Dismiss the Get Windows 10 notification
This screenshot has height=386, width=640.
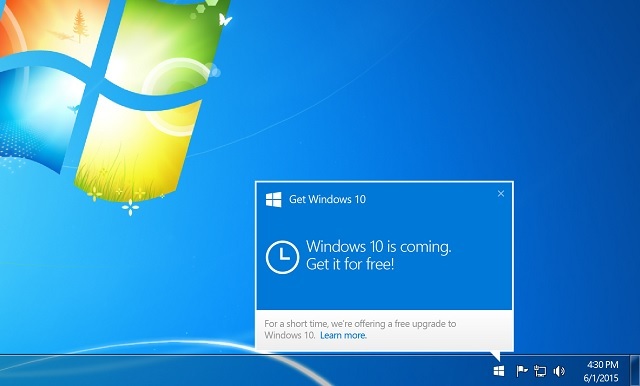[501, 194]
